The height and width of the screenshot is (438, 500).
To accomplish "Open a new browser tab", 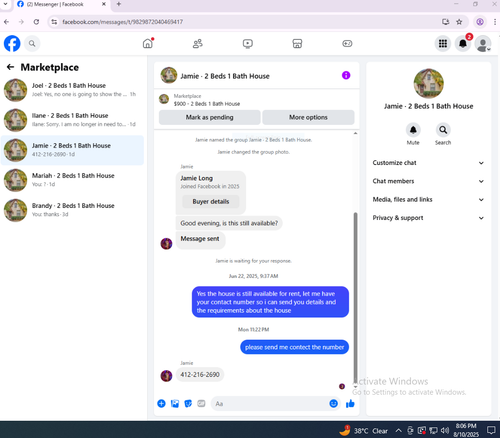I will pos(119,4).
